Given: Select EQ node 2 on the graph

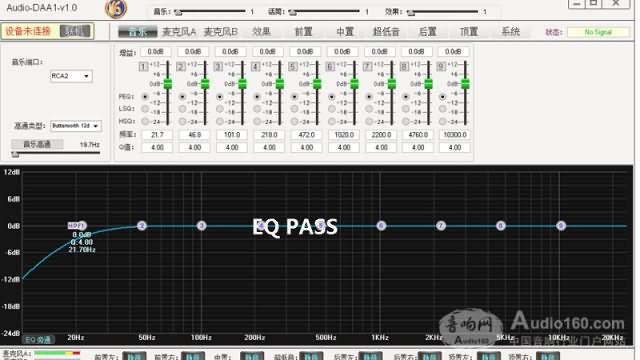Looking at the screenshot, I should point(142,226).
